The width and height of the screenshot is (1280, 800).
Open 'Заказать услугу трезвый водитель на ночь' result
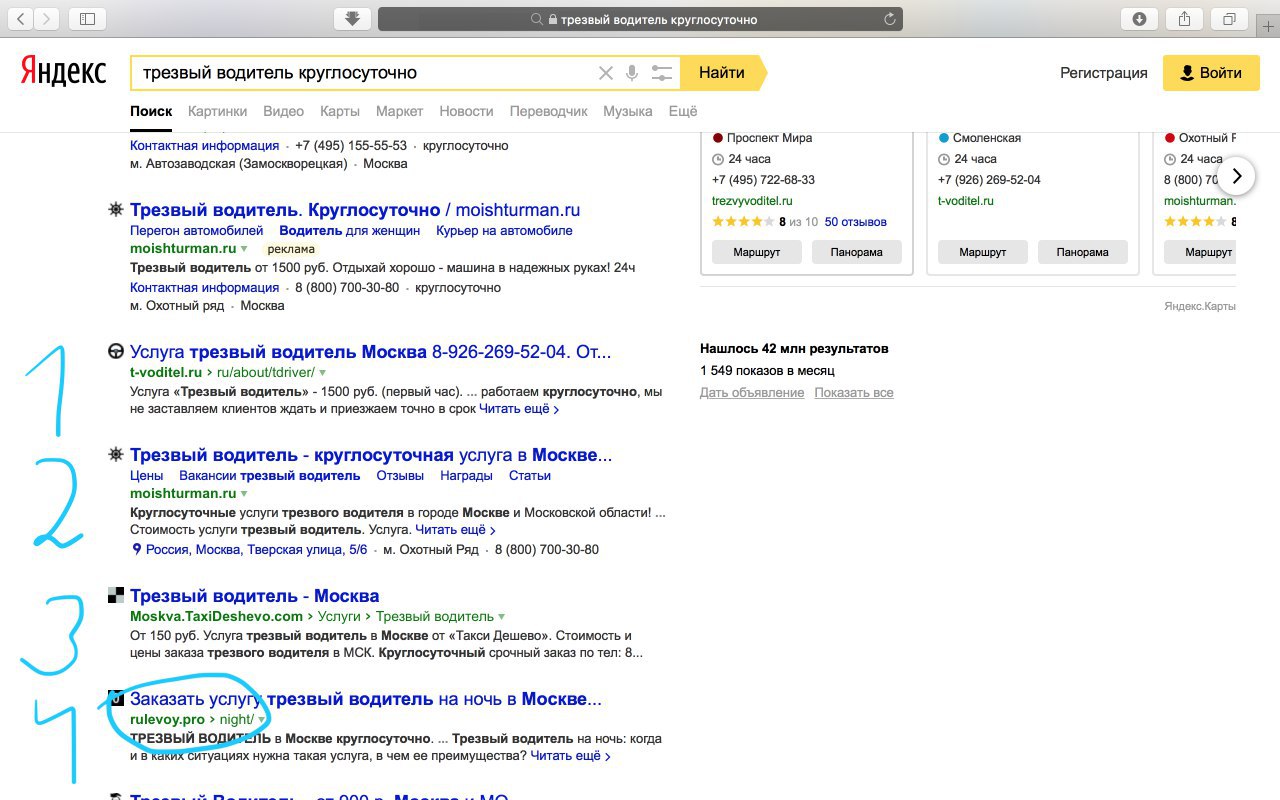[x=366, y=699]
